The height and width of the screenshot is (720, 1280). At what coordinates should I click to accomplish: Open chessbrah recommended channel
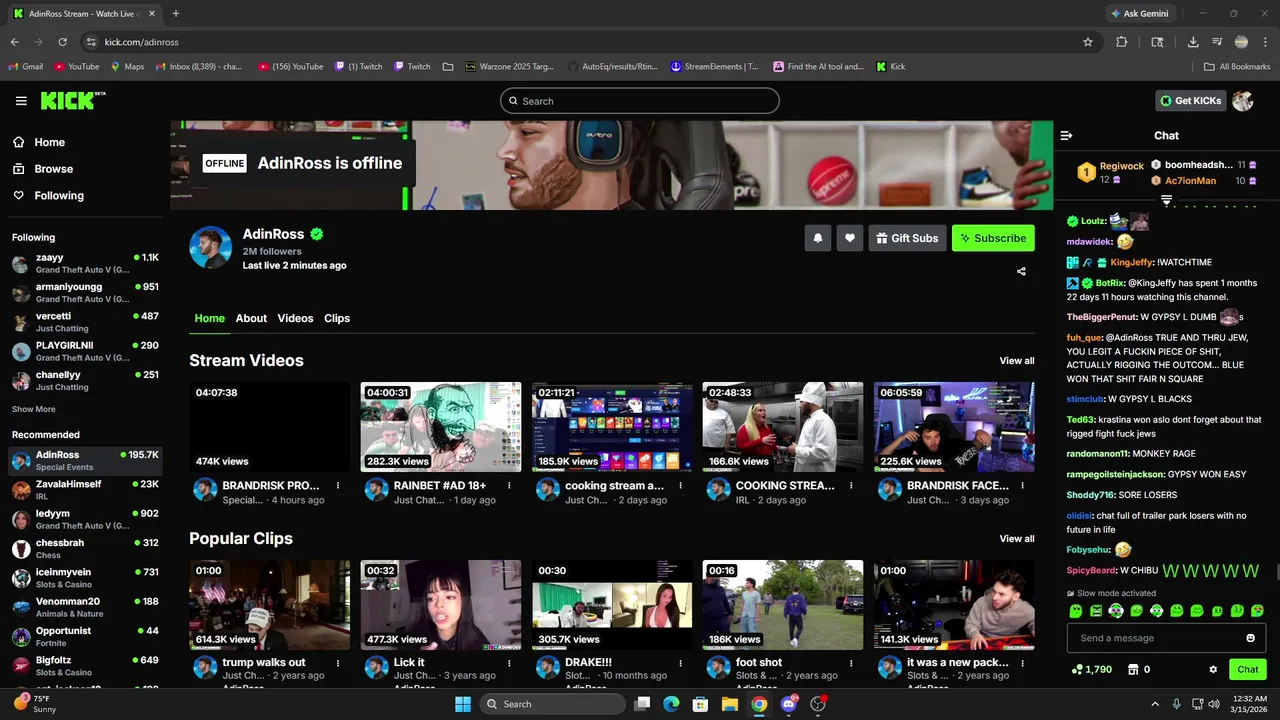[85, 549]
